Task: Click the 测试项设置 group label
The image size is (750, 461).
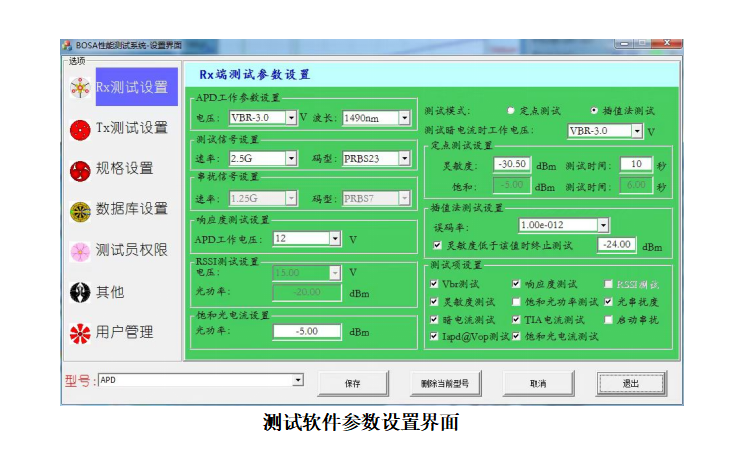Action: coord(456,265)
